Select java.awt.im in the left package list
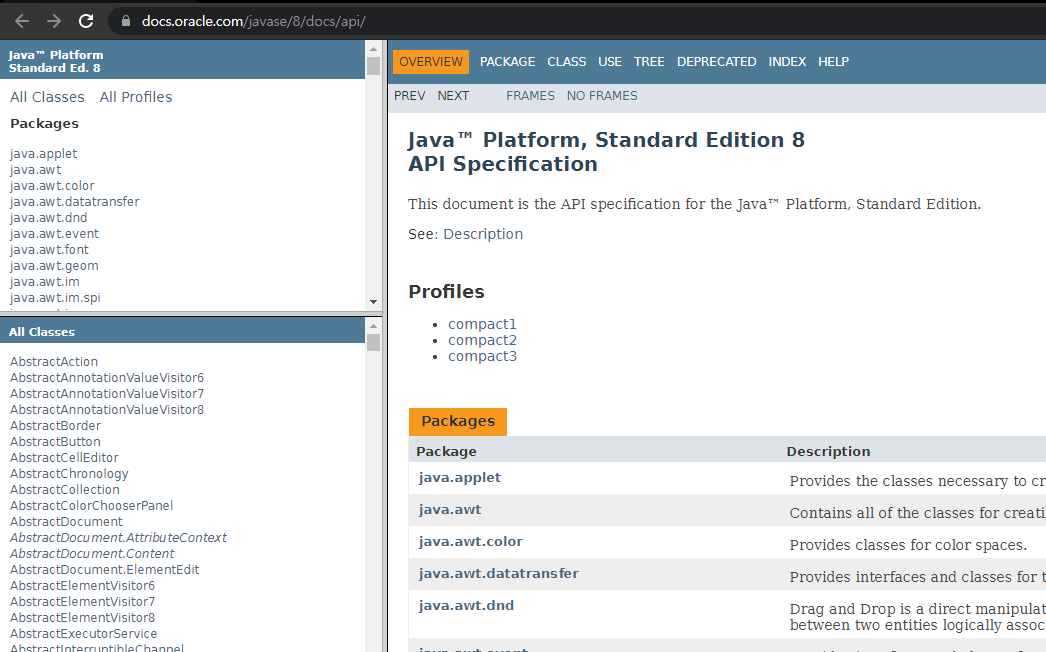The width and height of the screenshot is (1046, 652). 44,282
